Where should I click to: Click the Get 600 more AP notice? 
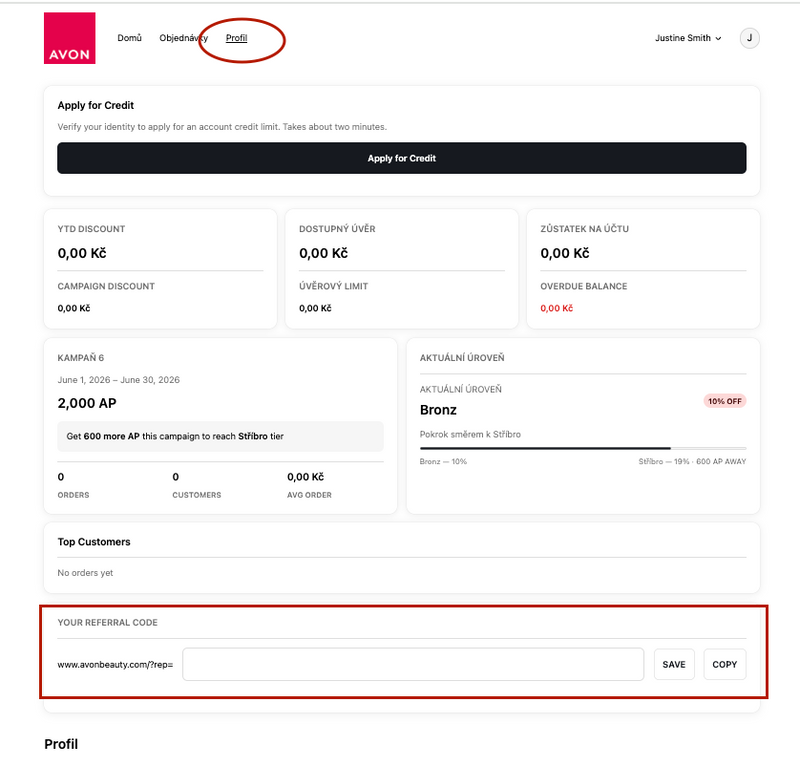tap(220, 436)
